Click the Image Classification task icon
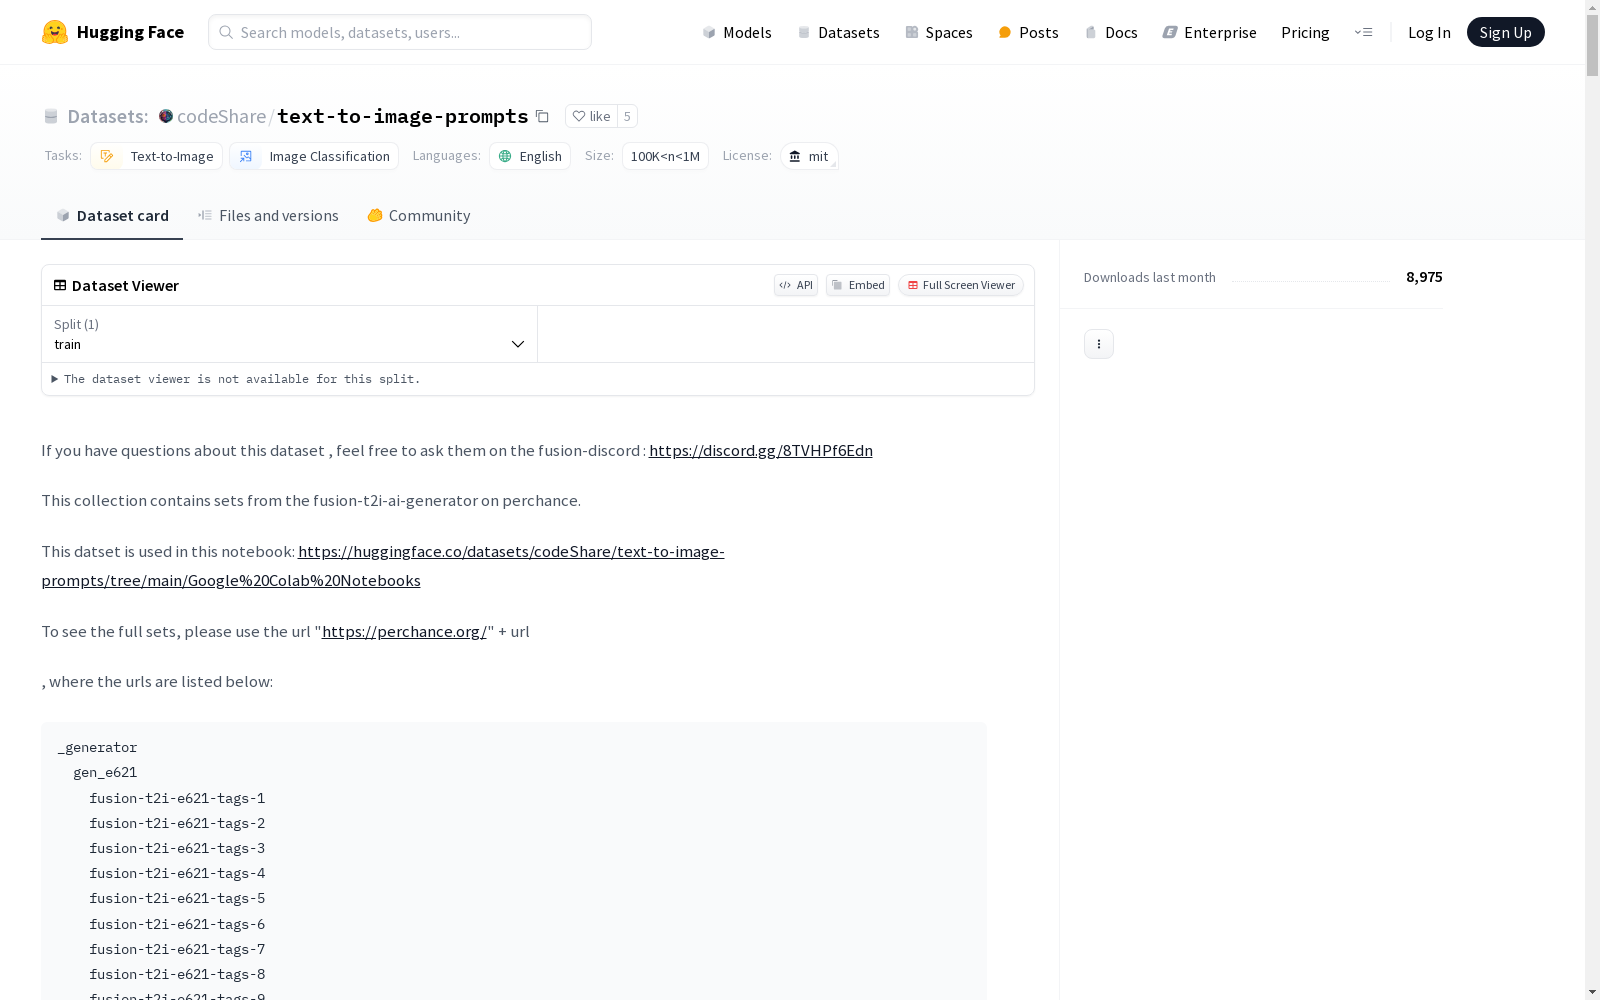This screenshot has width=1600, height=1000. click(246, 156)
